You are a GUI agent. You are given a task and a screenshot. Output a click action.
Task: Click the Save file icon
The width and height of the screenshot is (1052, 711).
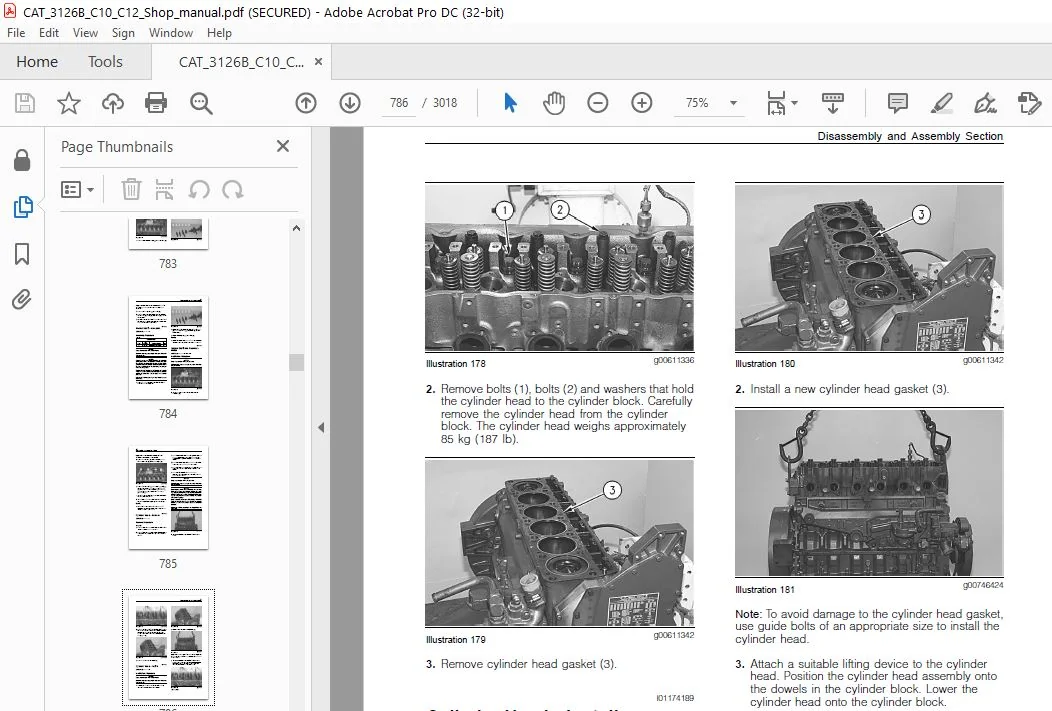pyautogui.click(x=25, y=103)
